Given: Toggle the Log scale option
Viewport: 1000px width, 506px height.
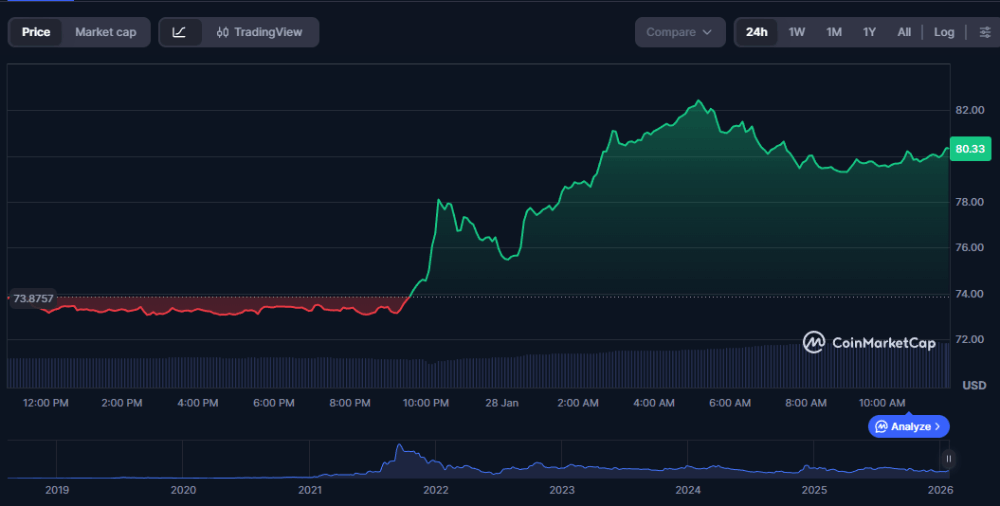Looking at the screenshot, I should (x=944, y=32).
